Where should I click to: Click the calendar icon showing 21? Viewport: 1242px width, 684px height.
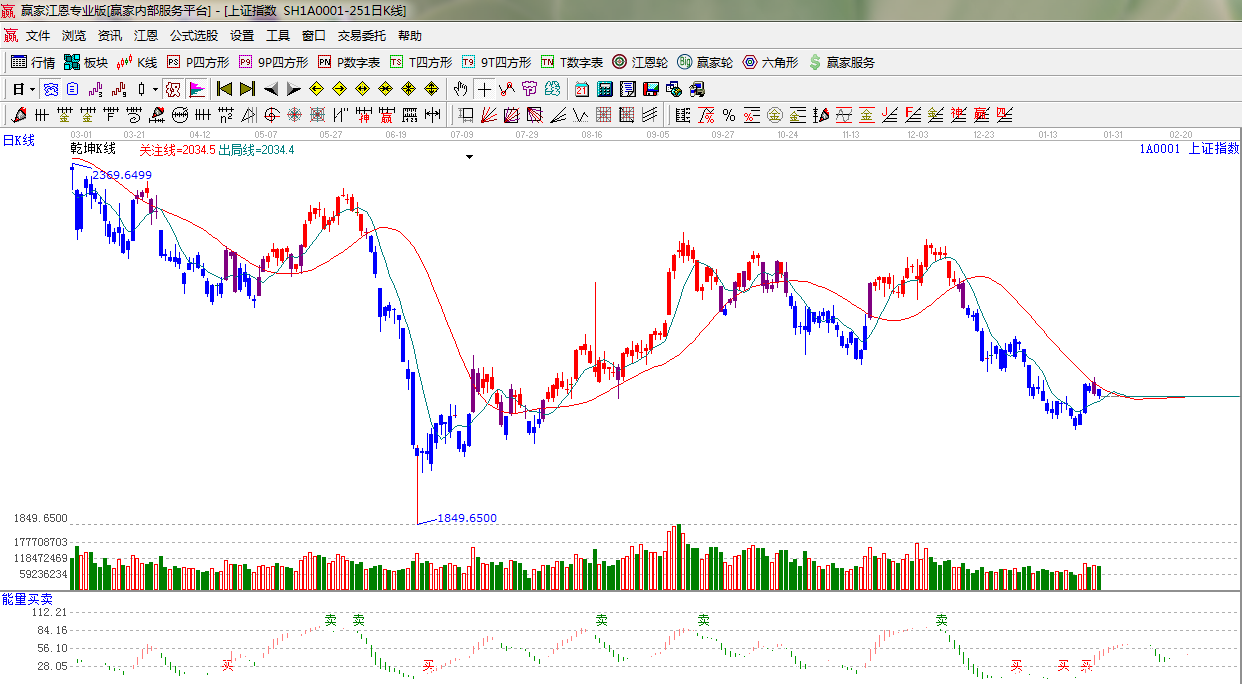[x=580, y=89]
